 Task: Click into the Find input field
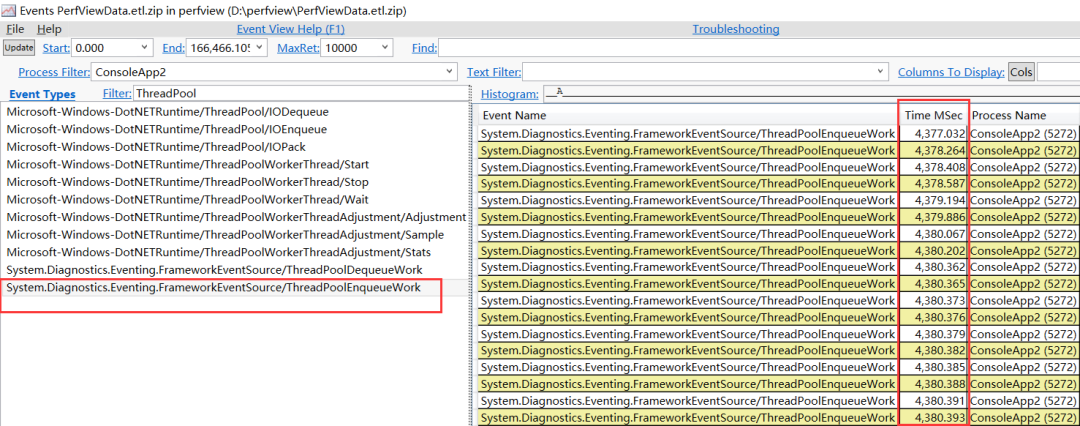point(758,48)
